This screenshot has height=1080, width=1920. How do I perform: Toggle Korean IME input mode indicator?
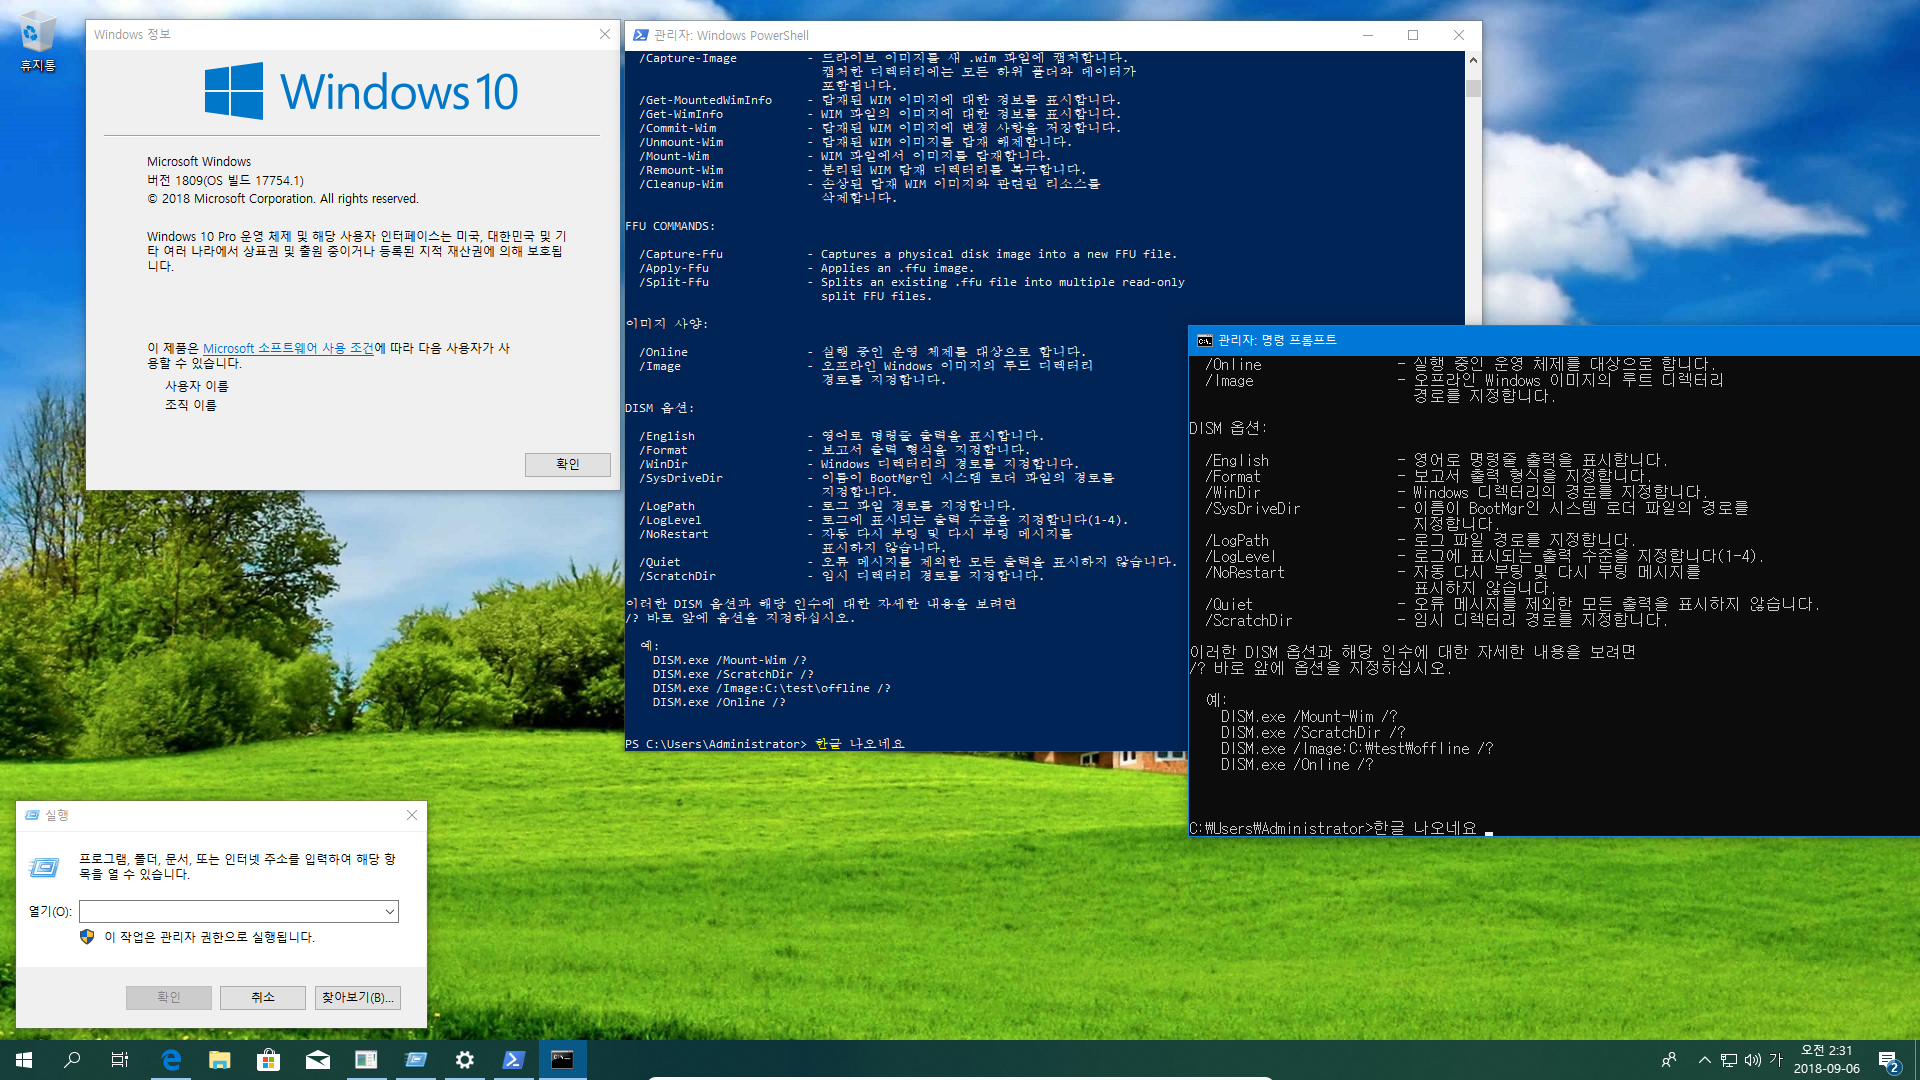tap(1776, 1060)
